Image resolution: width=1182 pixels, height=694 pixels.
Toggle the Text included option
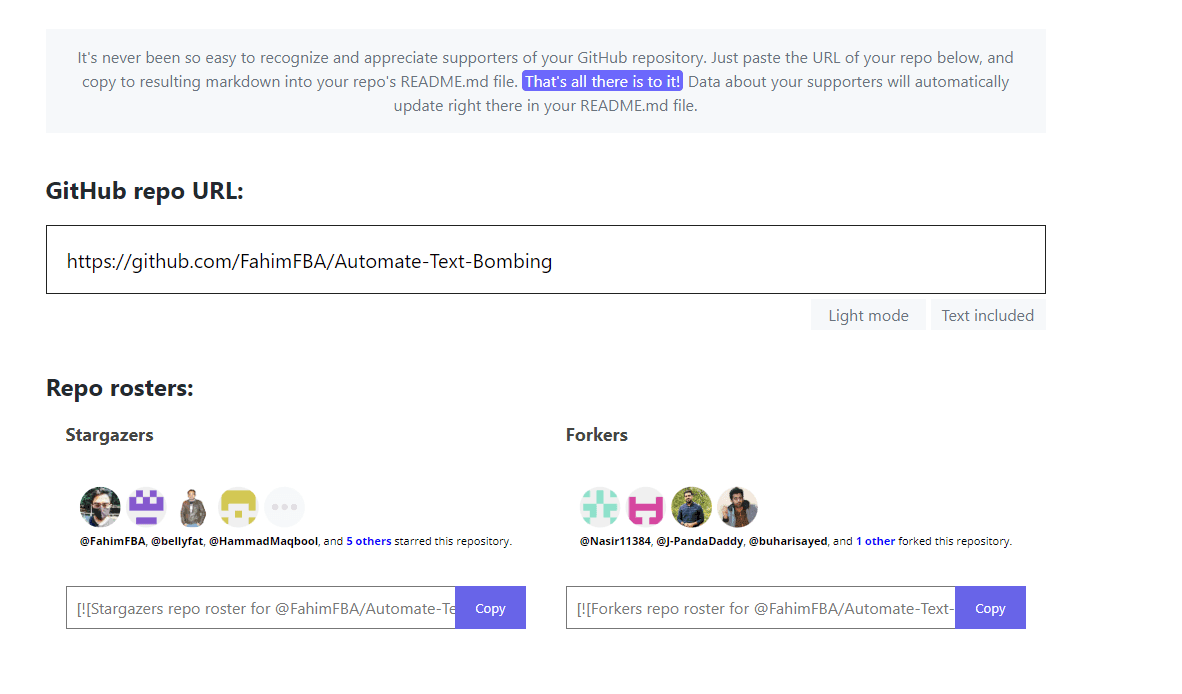[x=988, y=316]
